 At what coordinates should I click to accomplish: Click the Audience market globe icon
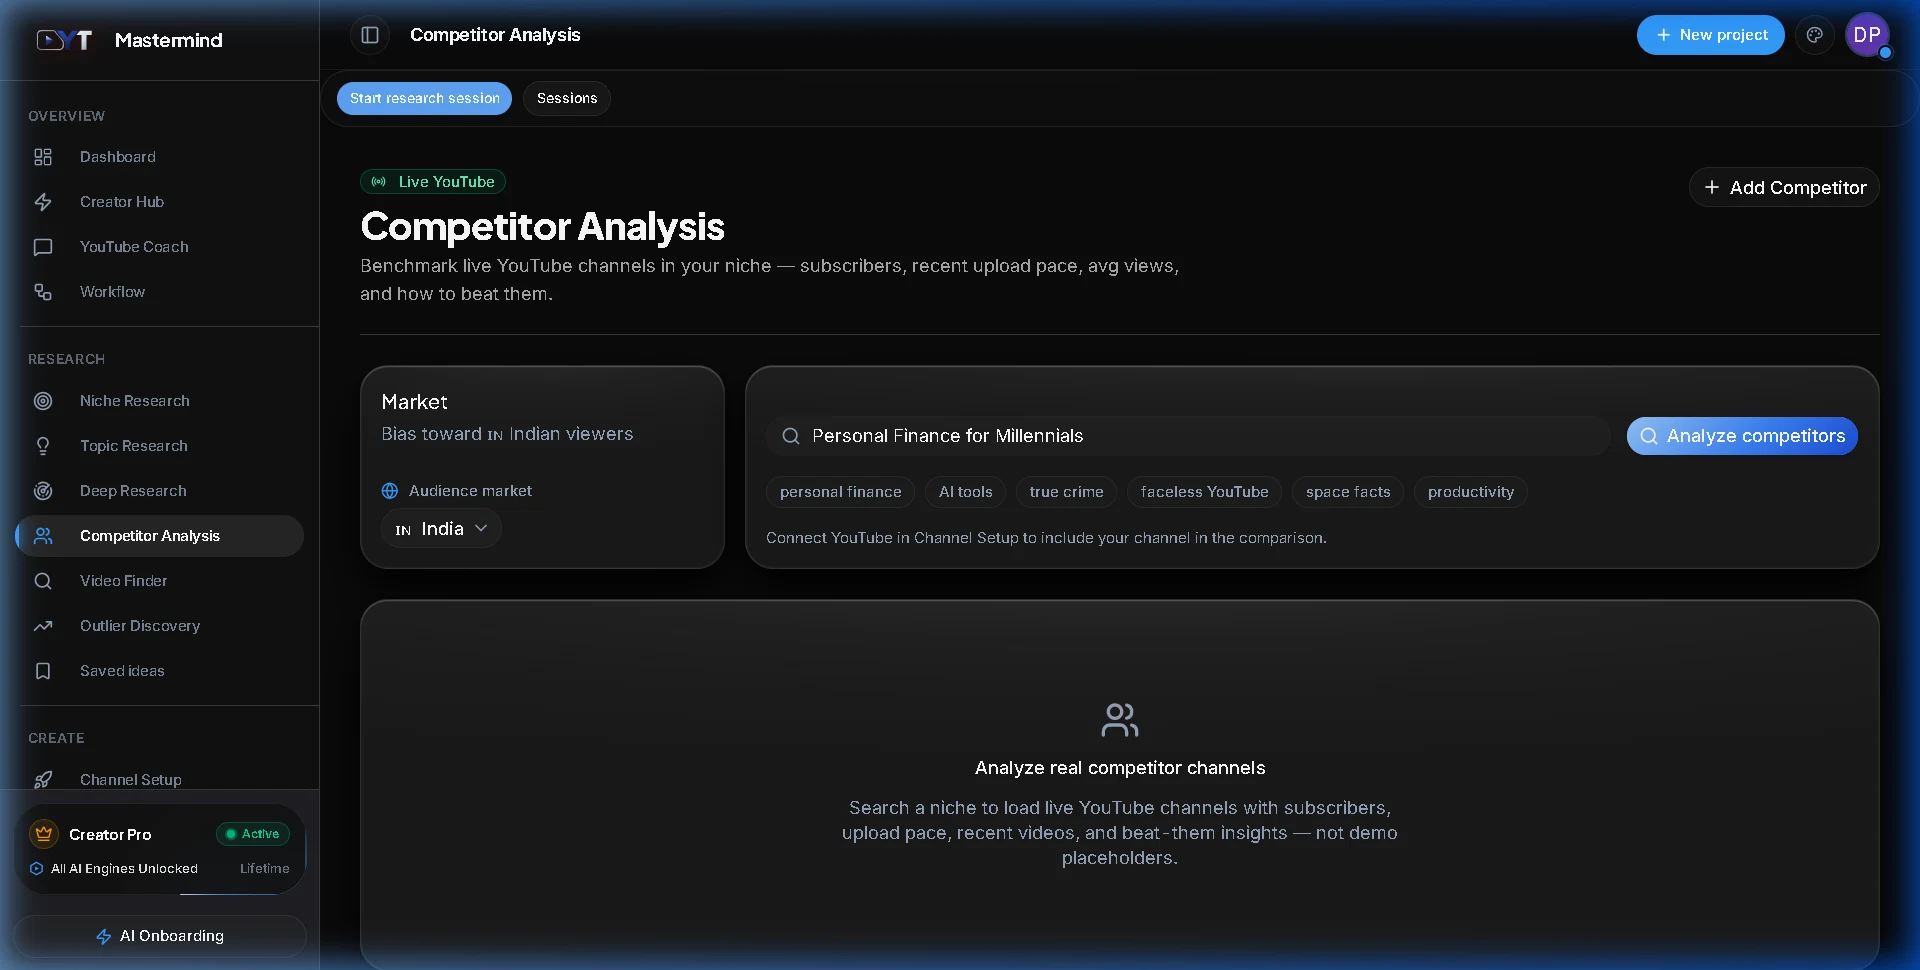coord(390,491)
